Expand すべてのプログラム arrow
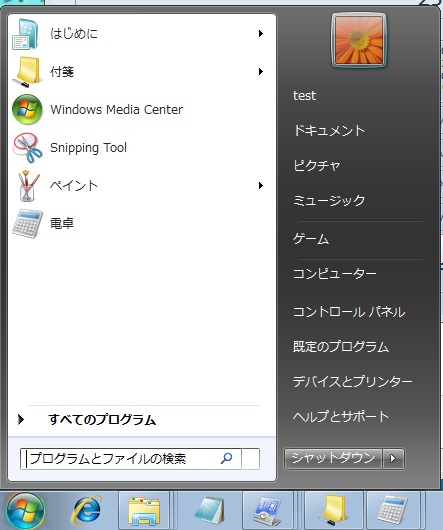443x530 pixels. [21, 419]
